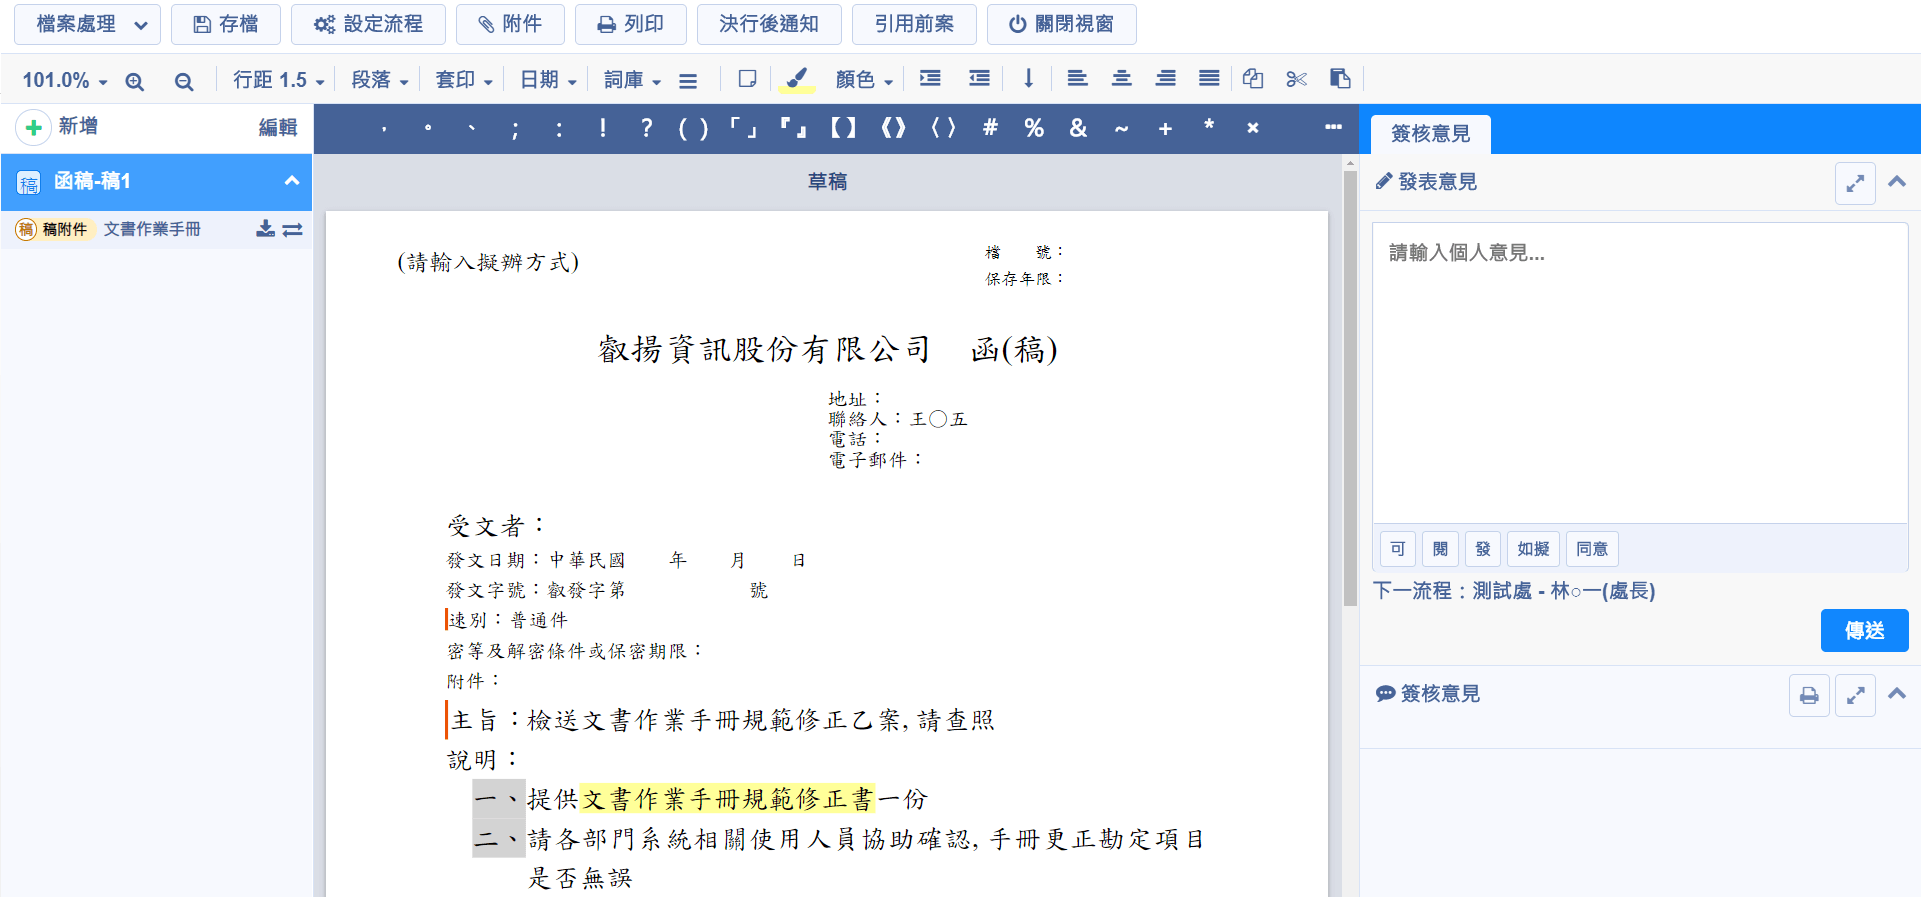The image size is (1921, 897).
Task: Click the zoom out magnifier icon
Action: pos(183,81)
